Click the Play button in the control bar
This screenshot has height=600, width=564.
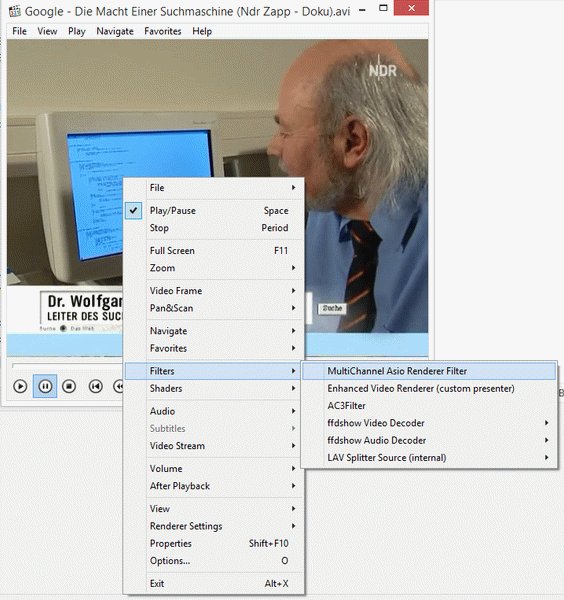tap(20, 386)
